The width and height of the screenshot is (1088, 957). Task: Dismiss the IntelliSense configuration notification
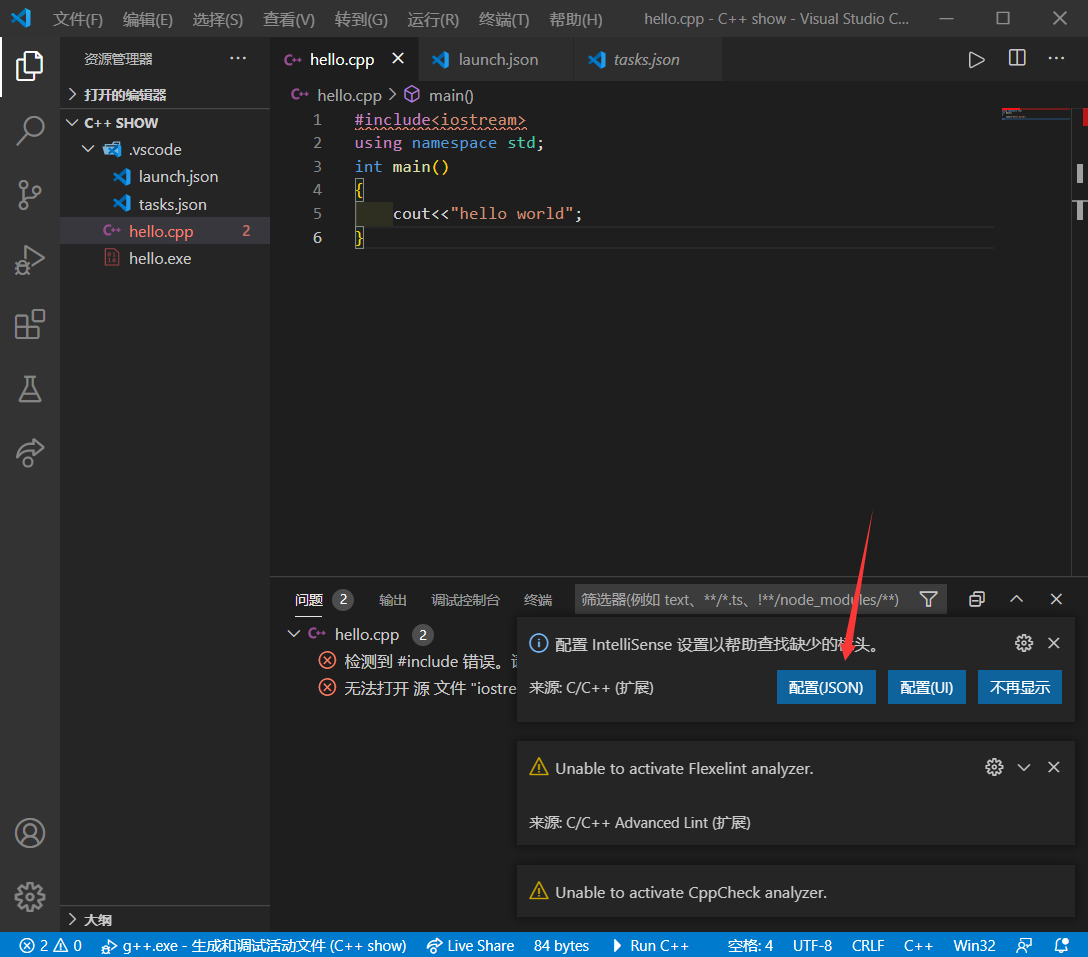pyautogui.click(x=1053, y=643)
